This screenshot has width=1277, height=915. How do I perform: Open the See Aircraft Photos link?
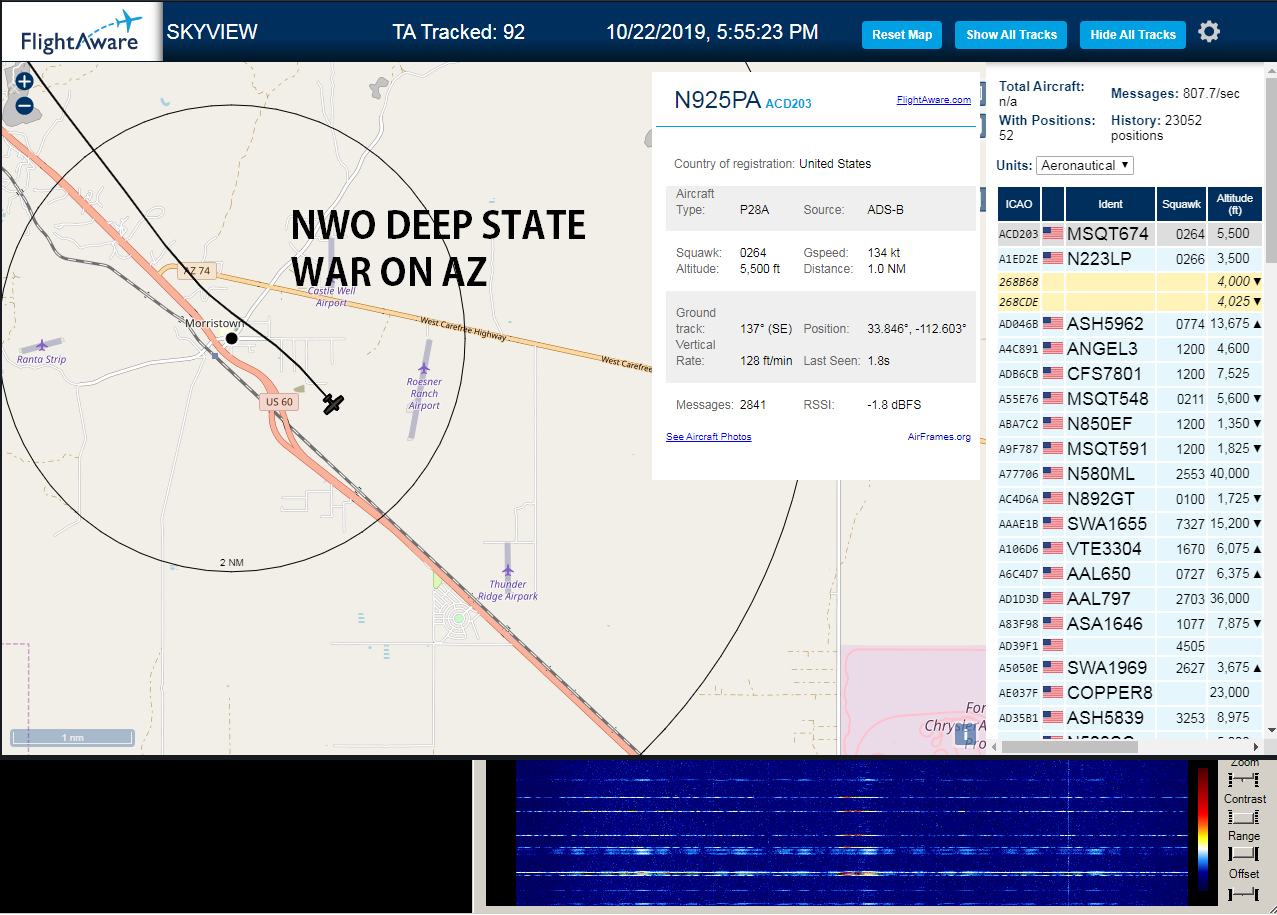pos(708,437)
